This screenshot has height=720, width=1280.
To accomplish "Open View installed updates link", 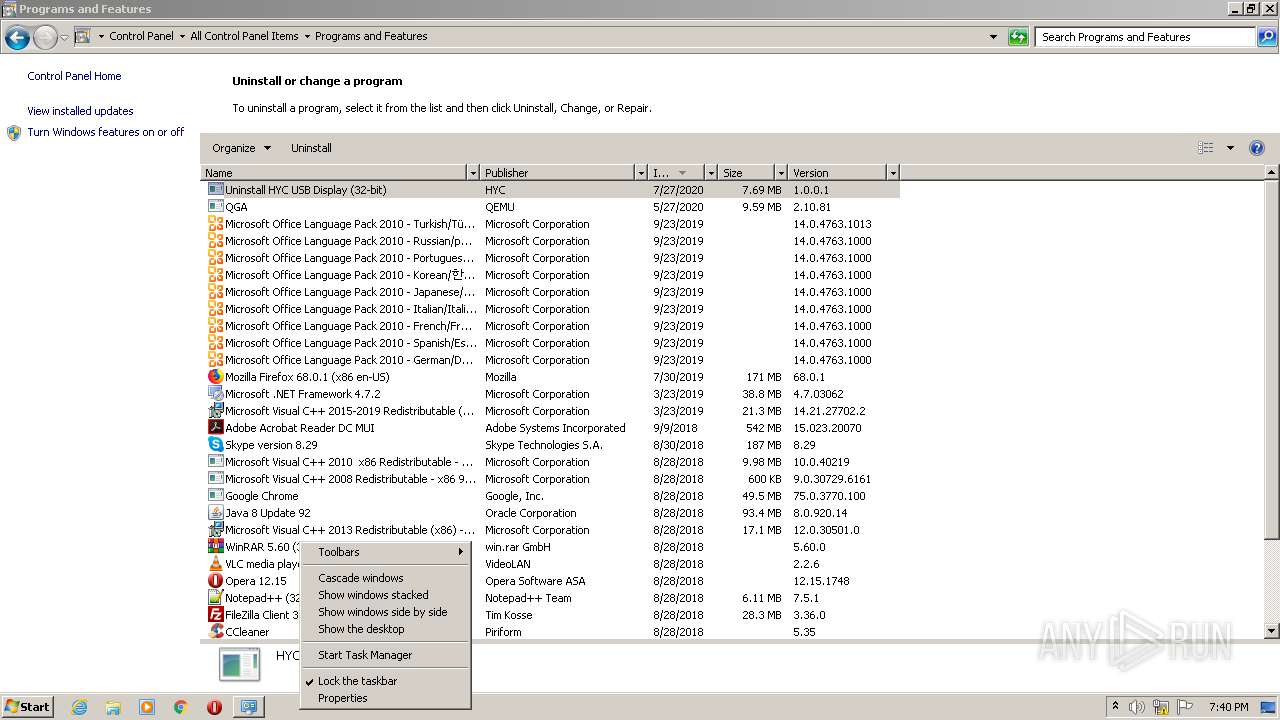I will pyautogui.click(x=80, y=111).
